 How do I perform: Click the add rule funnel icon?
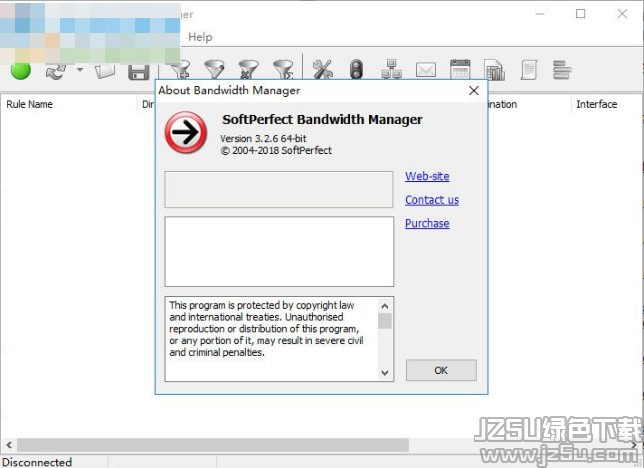[x=181, y=69]
